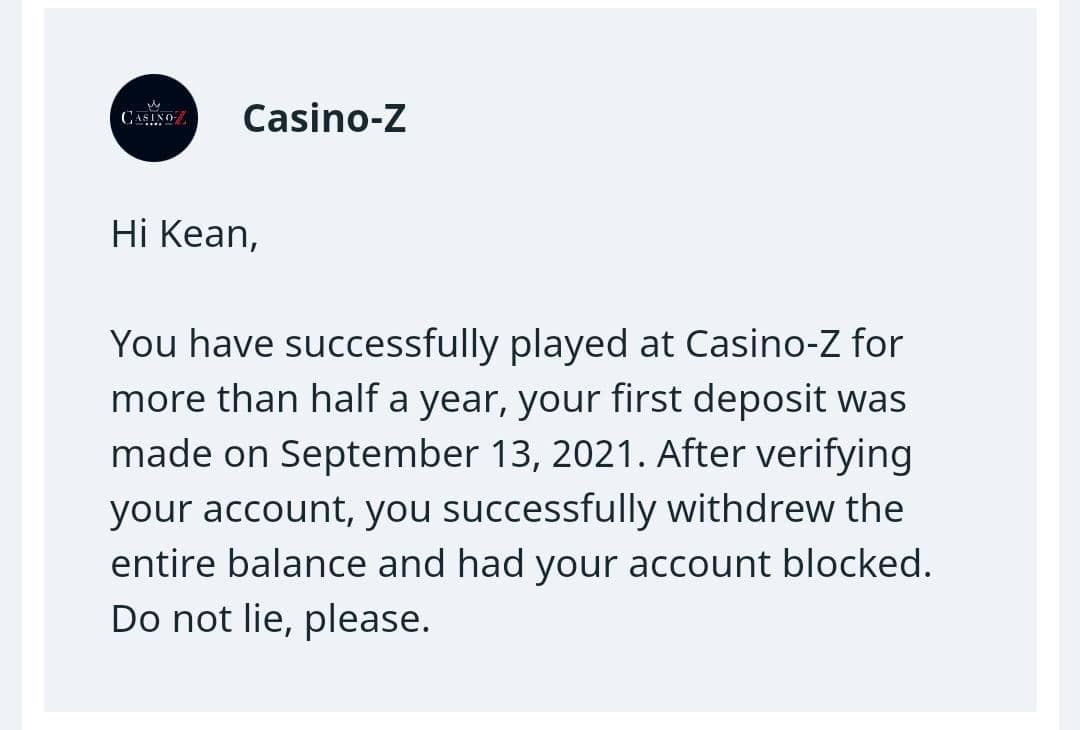The width and height of the screenshot is (1080, 730).
Task: Click the sentence "Do not lie, please."
Action: [270, 619]
